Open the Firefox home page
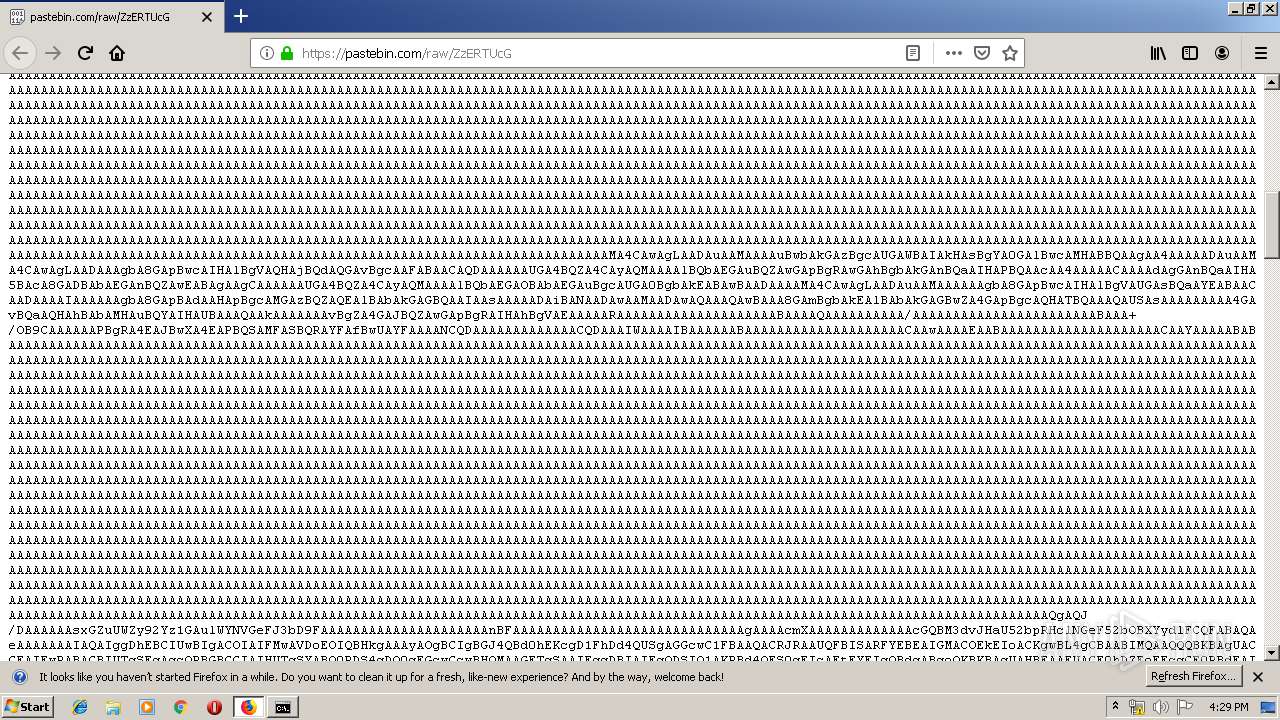This screenshot has width=1280, height=720. pyautogui.click(x=117, y=53)
